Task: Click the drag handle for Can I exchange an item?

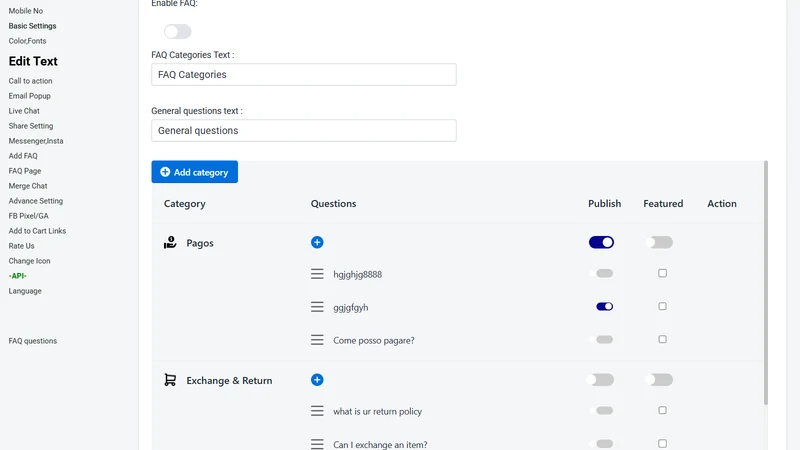Action: [317, 444]
